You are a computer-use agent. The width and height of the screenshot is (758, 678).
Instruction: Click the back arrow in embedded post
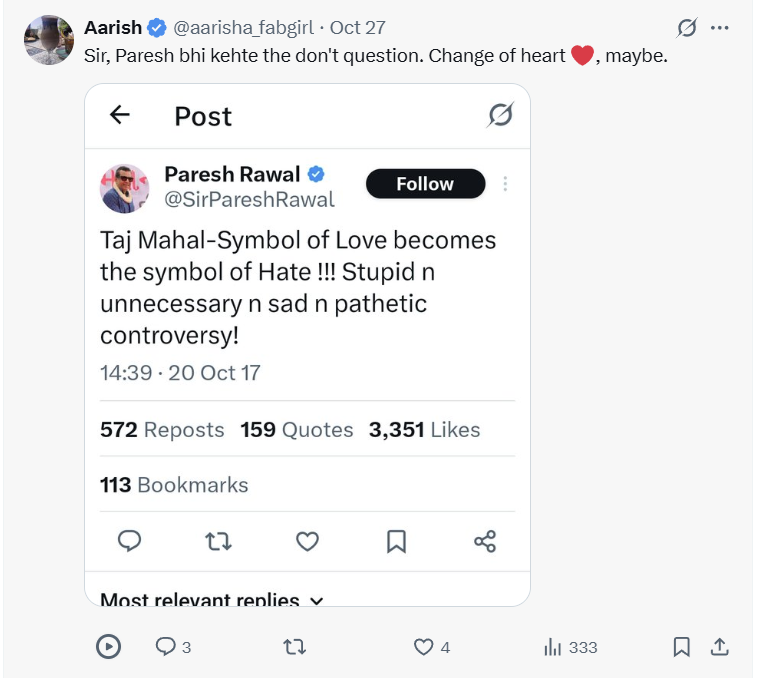point(120,115)
